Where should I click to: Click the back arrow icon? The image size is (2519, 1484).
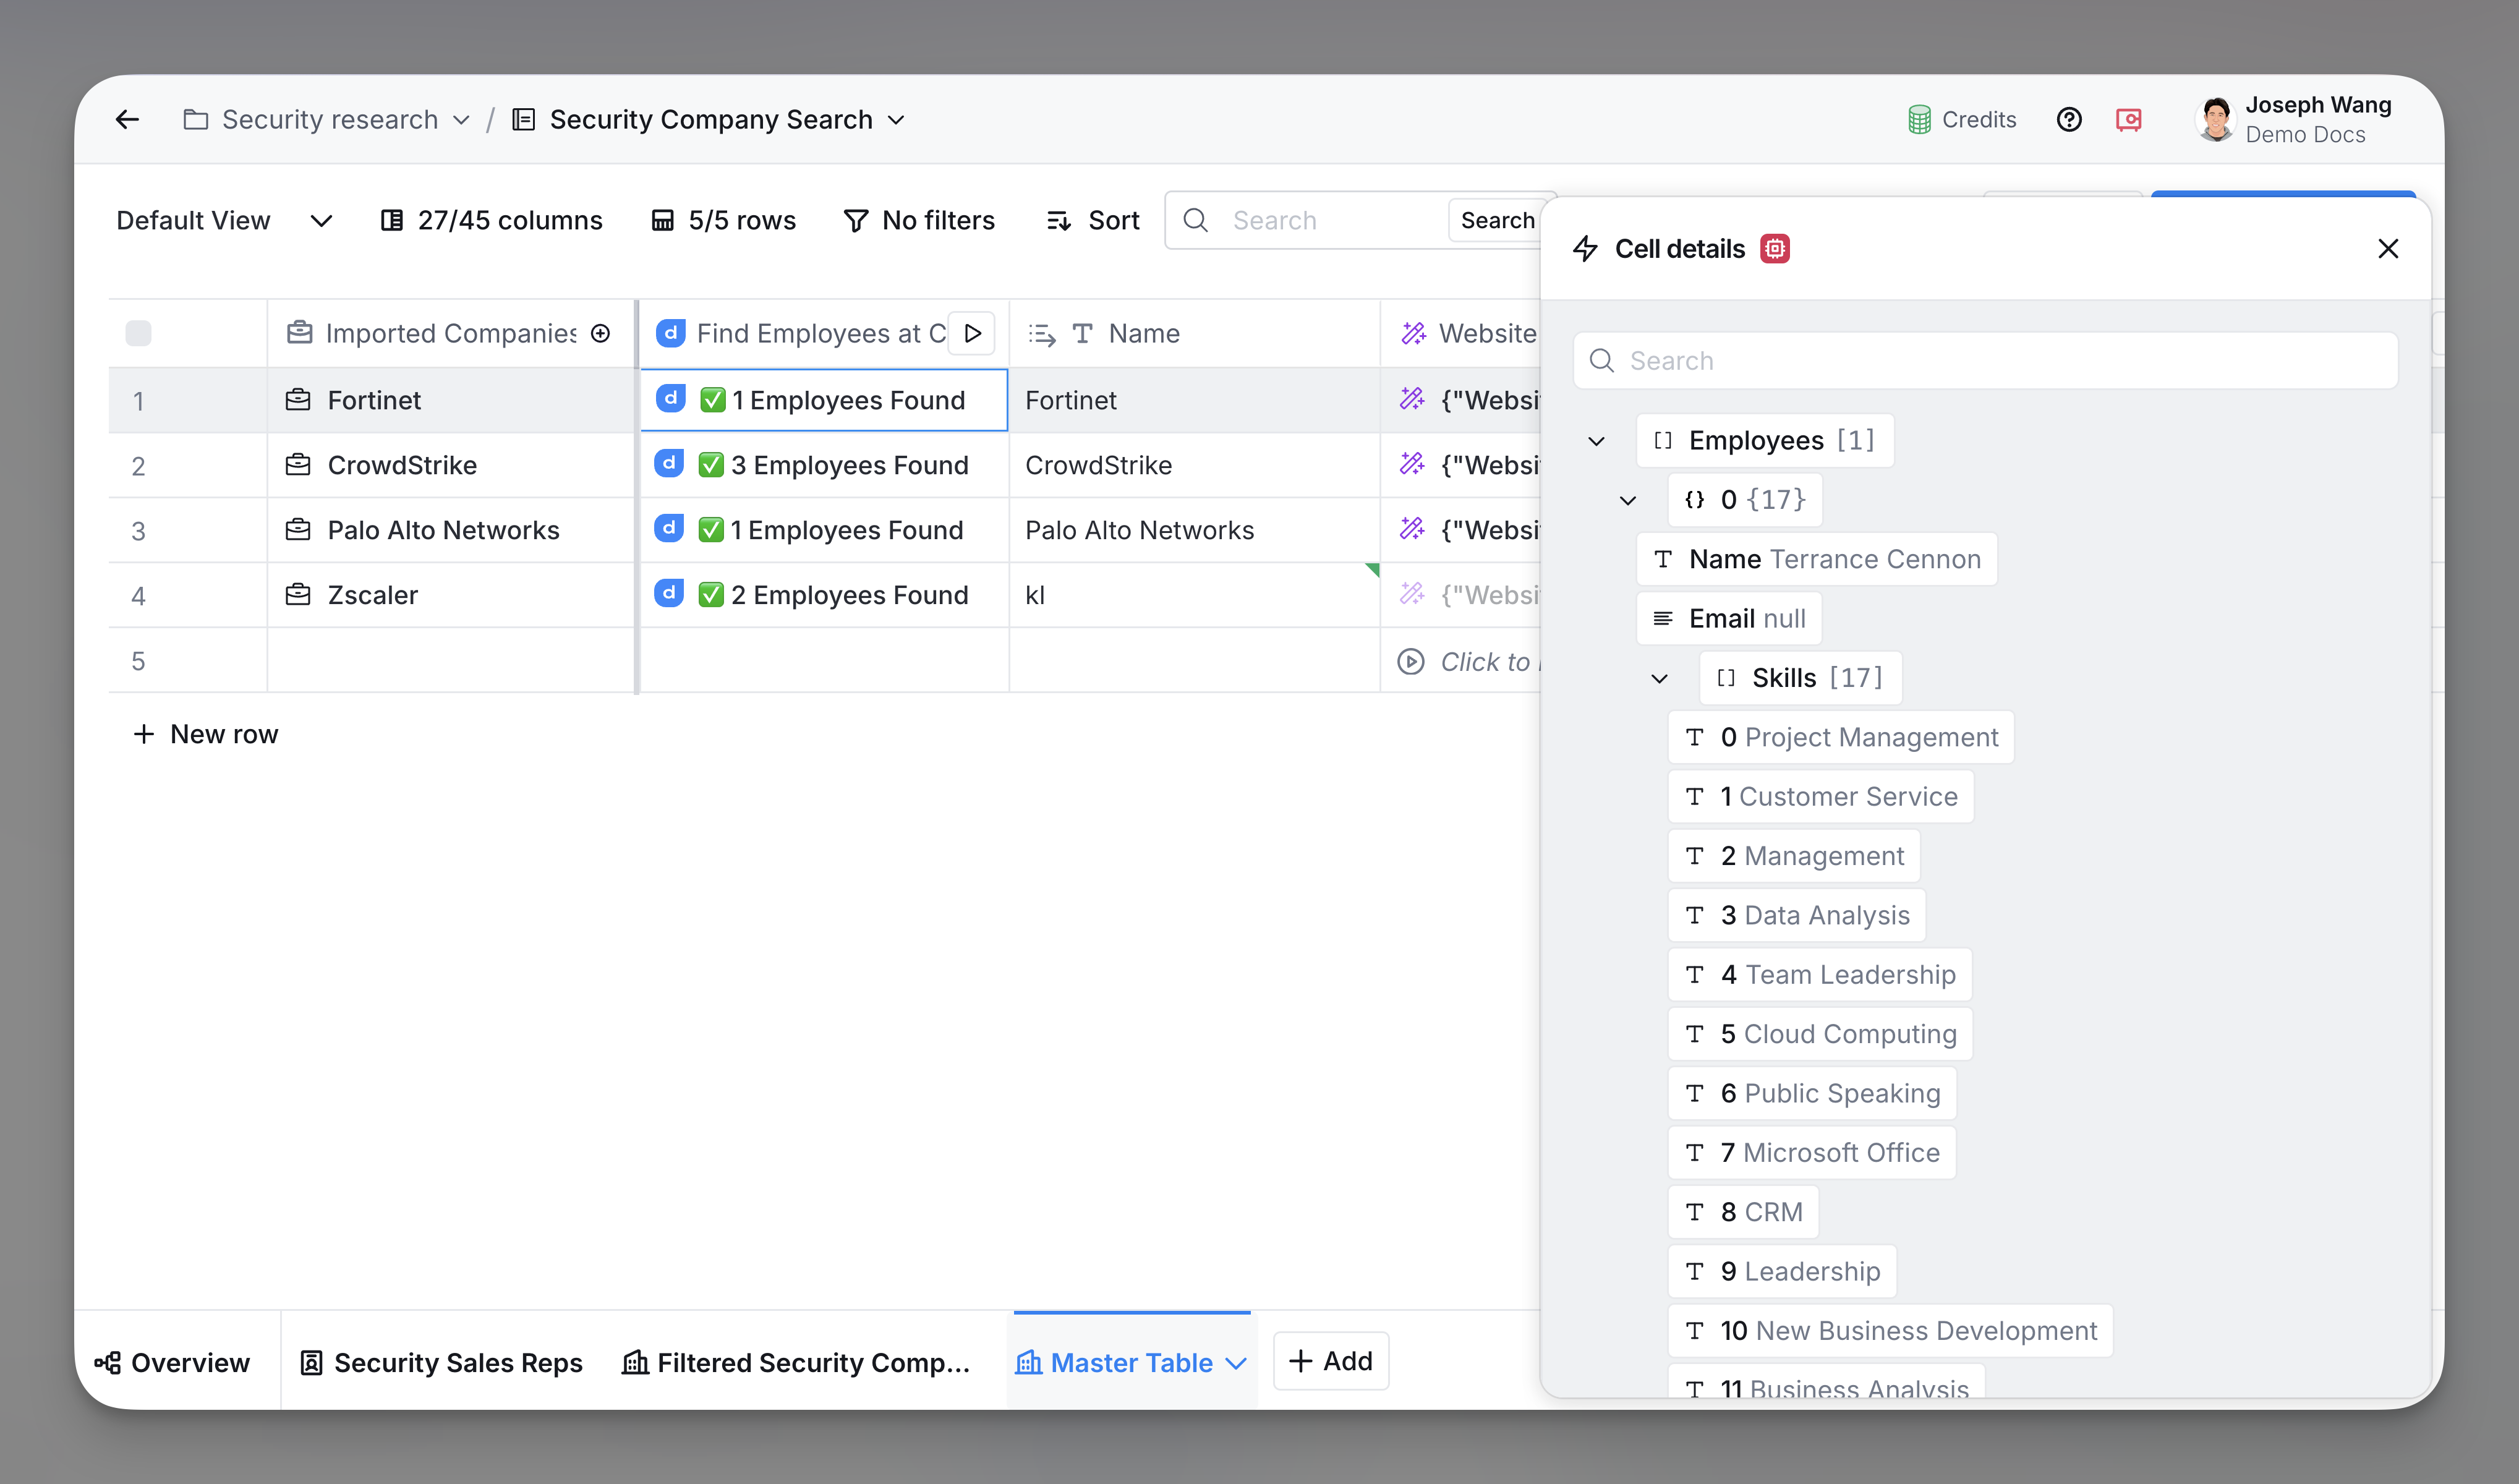click(127, 120)
